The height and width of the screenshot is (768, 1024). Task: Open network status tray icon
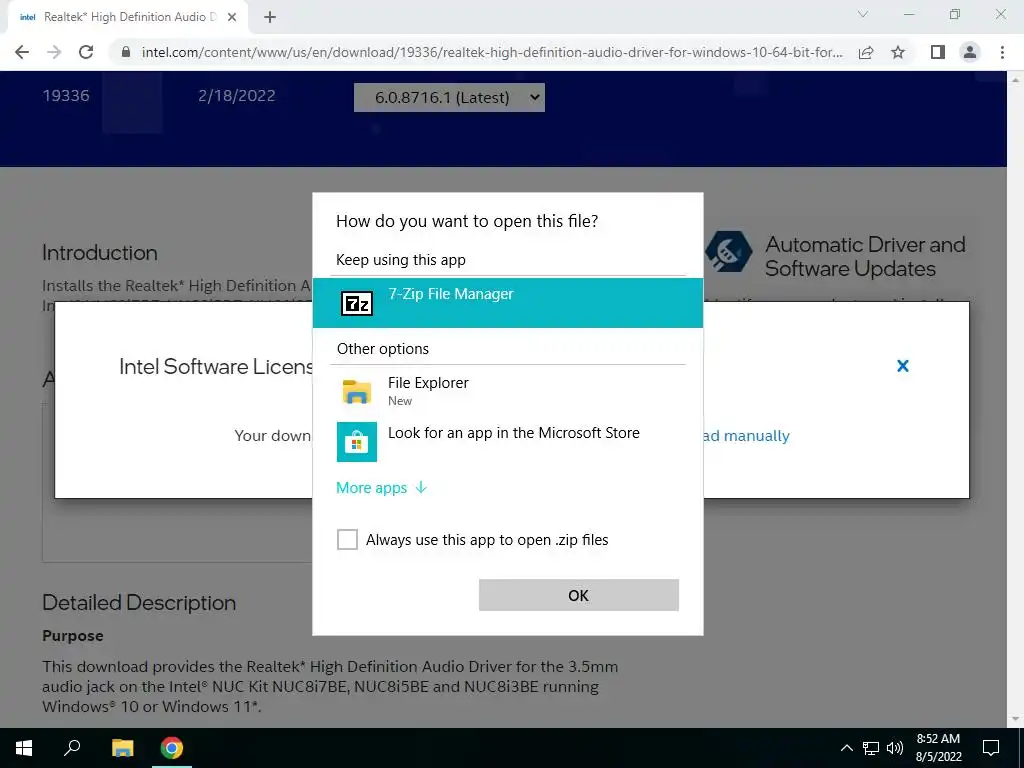[871, 748]
